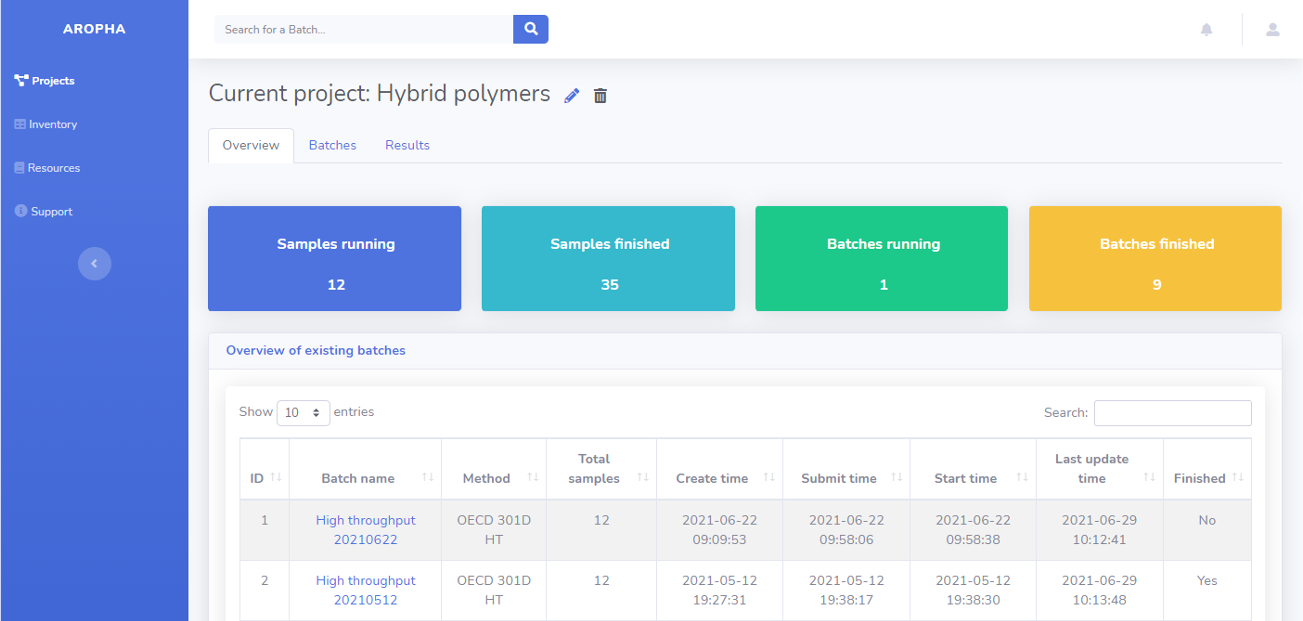Open the user profile icon
1303x621 pixels.
click(x=1272, y=30)
